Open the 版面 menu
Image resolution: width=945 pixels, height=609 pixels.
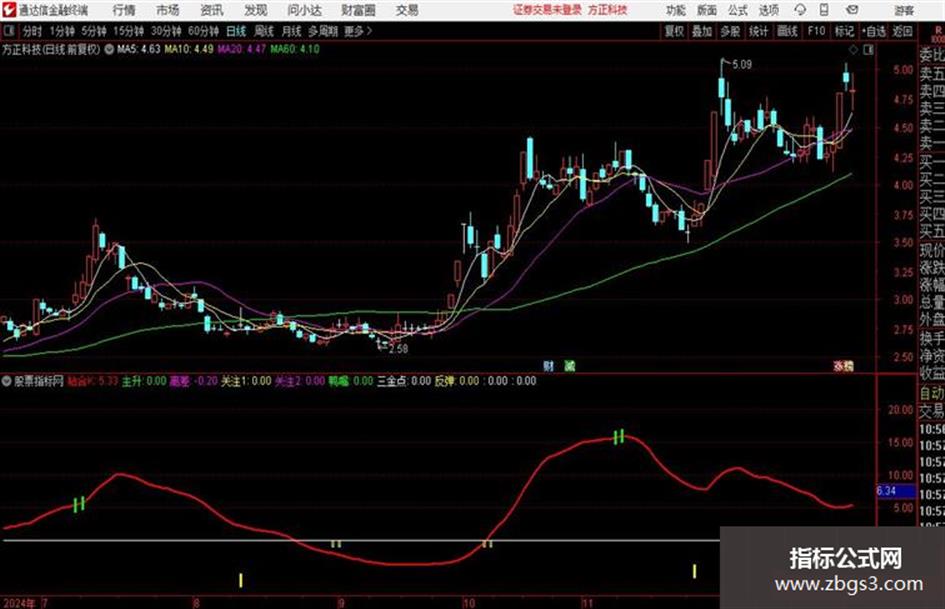(x=706, y=10)
